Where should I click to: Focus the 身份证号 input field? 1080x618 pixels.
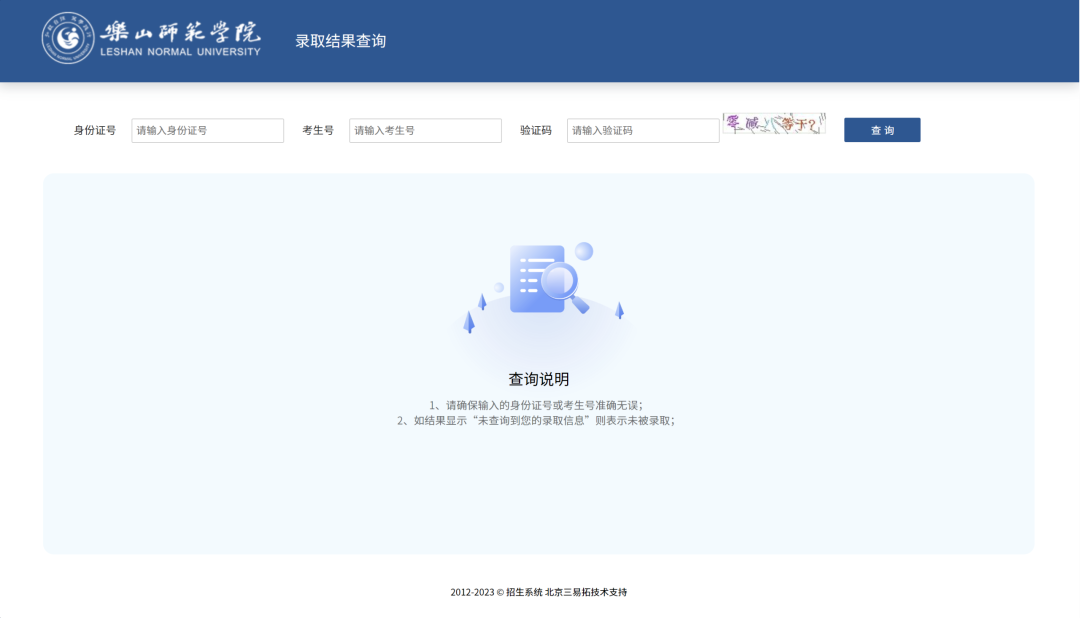207,130
